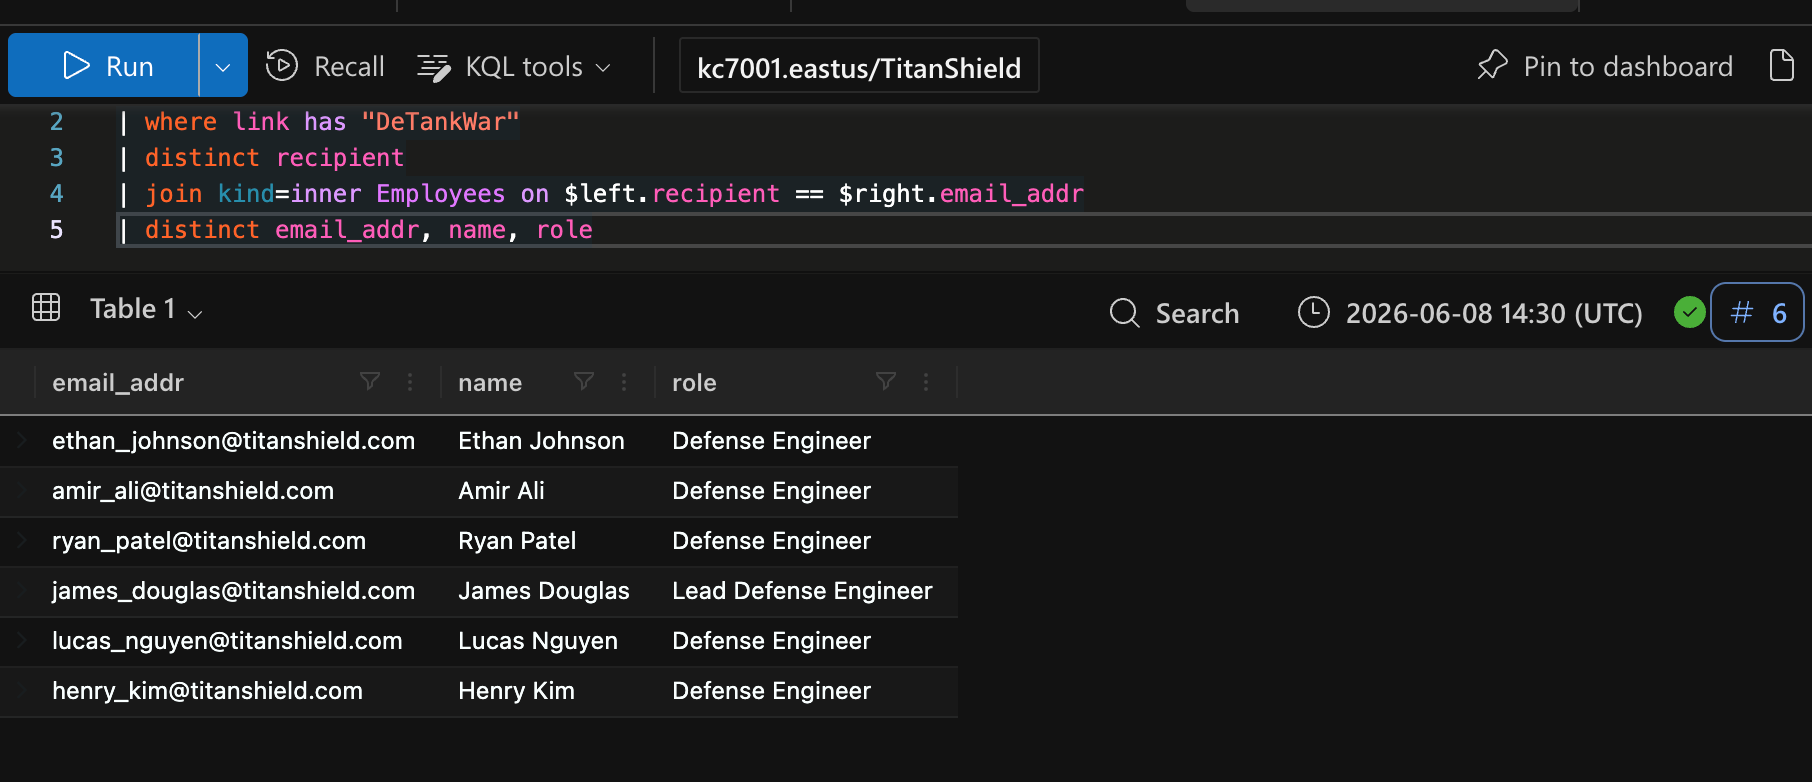Open the Run options dropdown arrow

click(x=223, y=66)
